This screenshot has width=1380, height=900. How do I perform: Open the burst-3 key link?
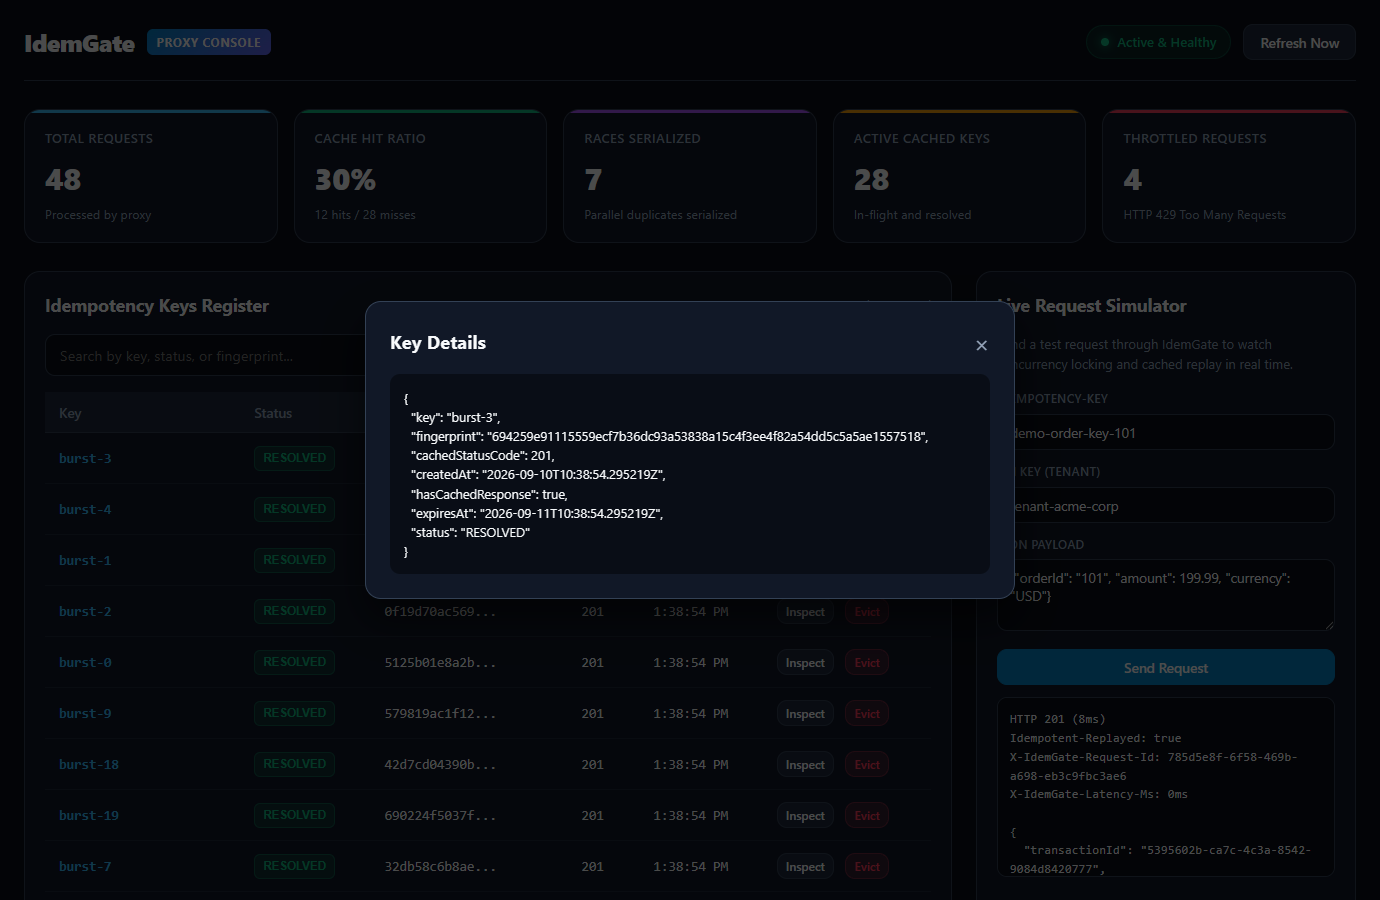[85, 459]
